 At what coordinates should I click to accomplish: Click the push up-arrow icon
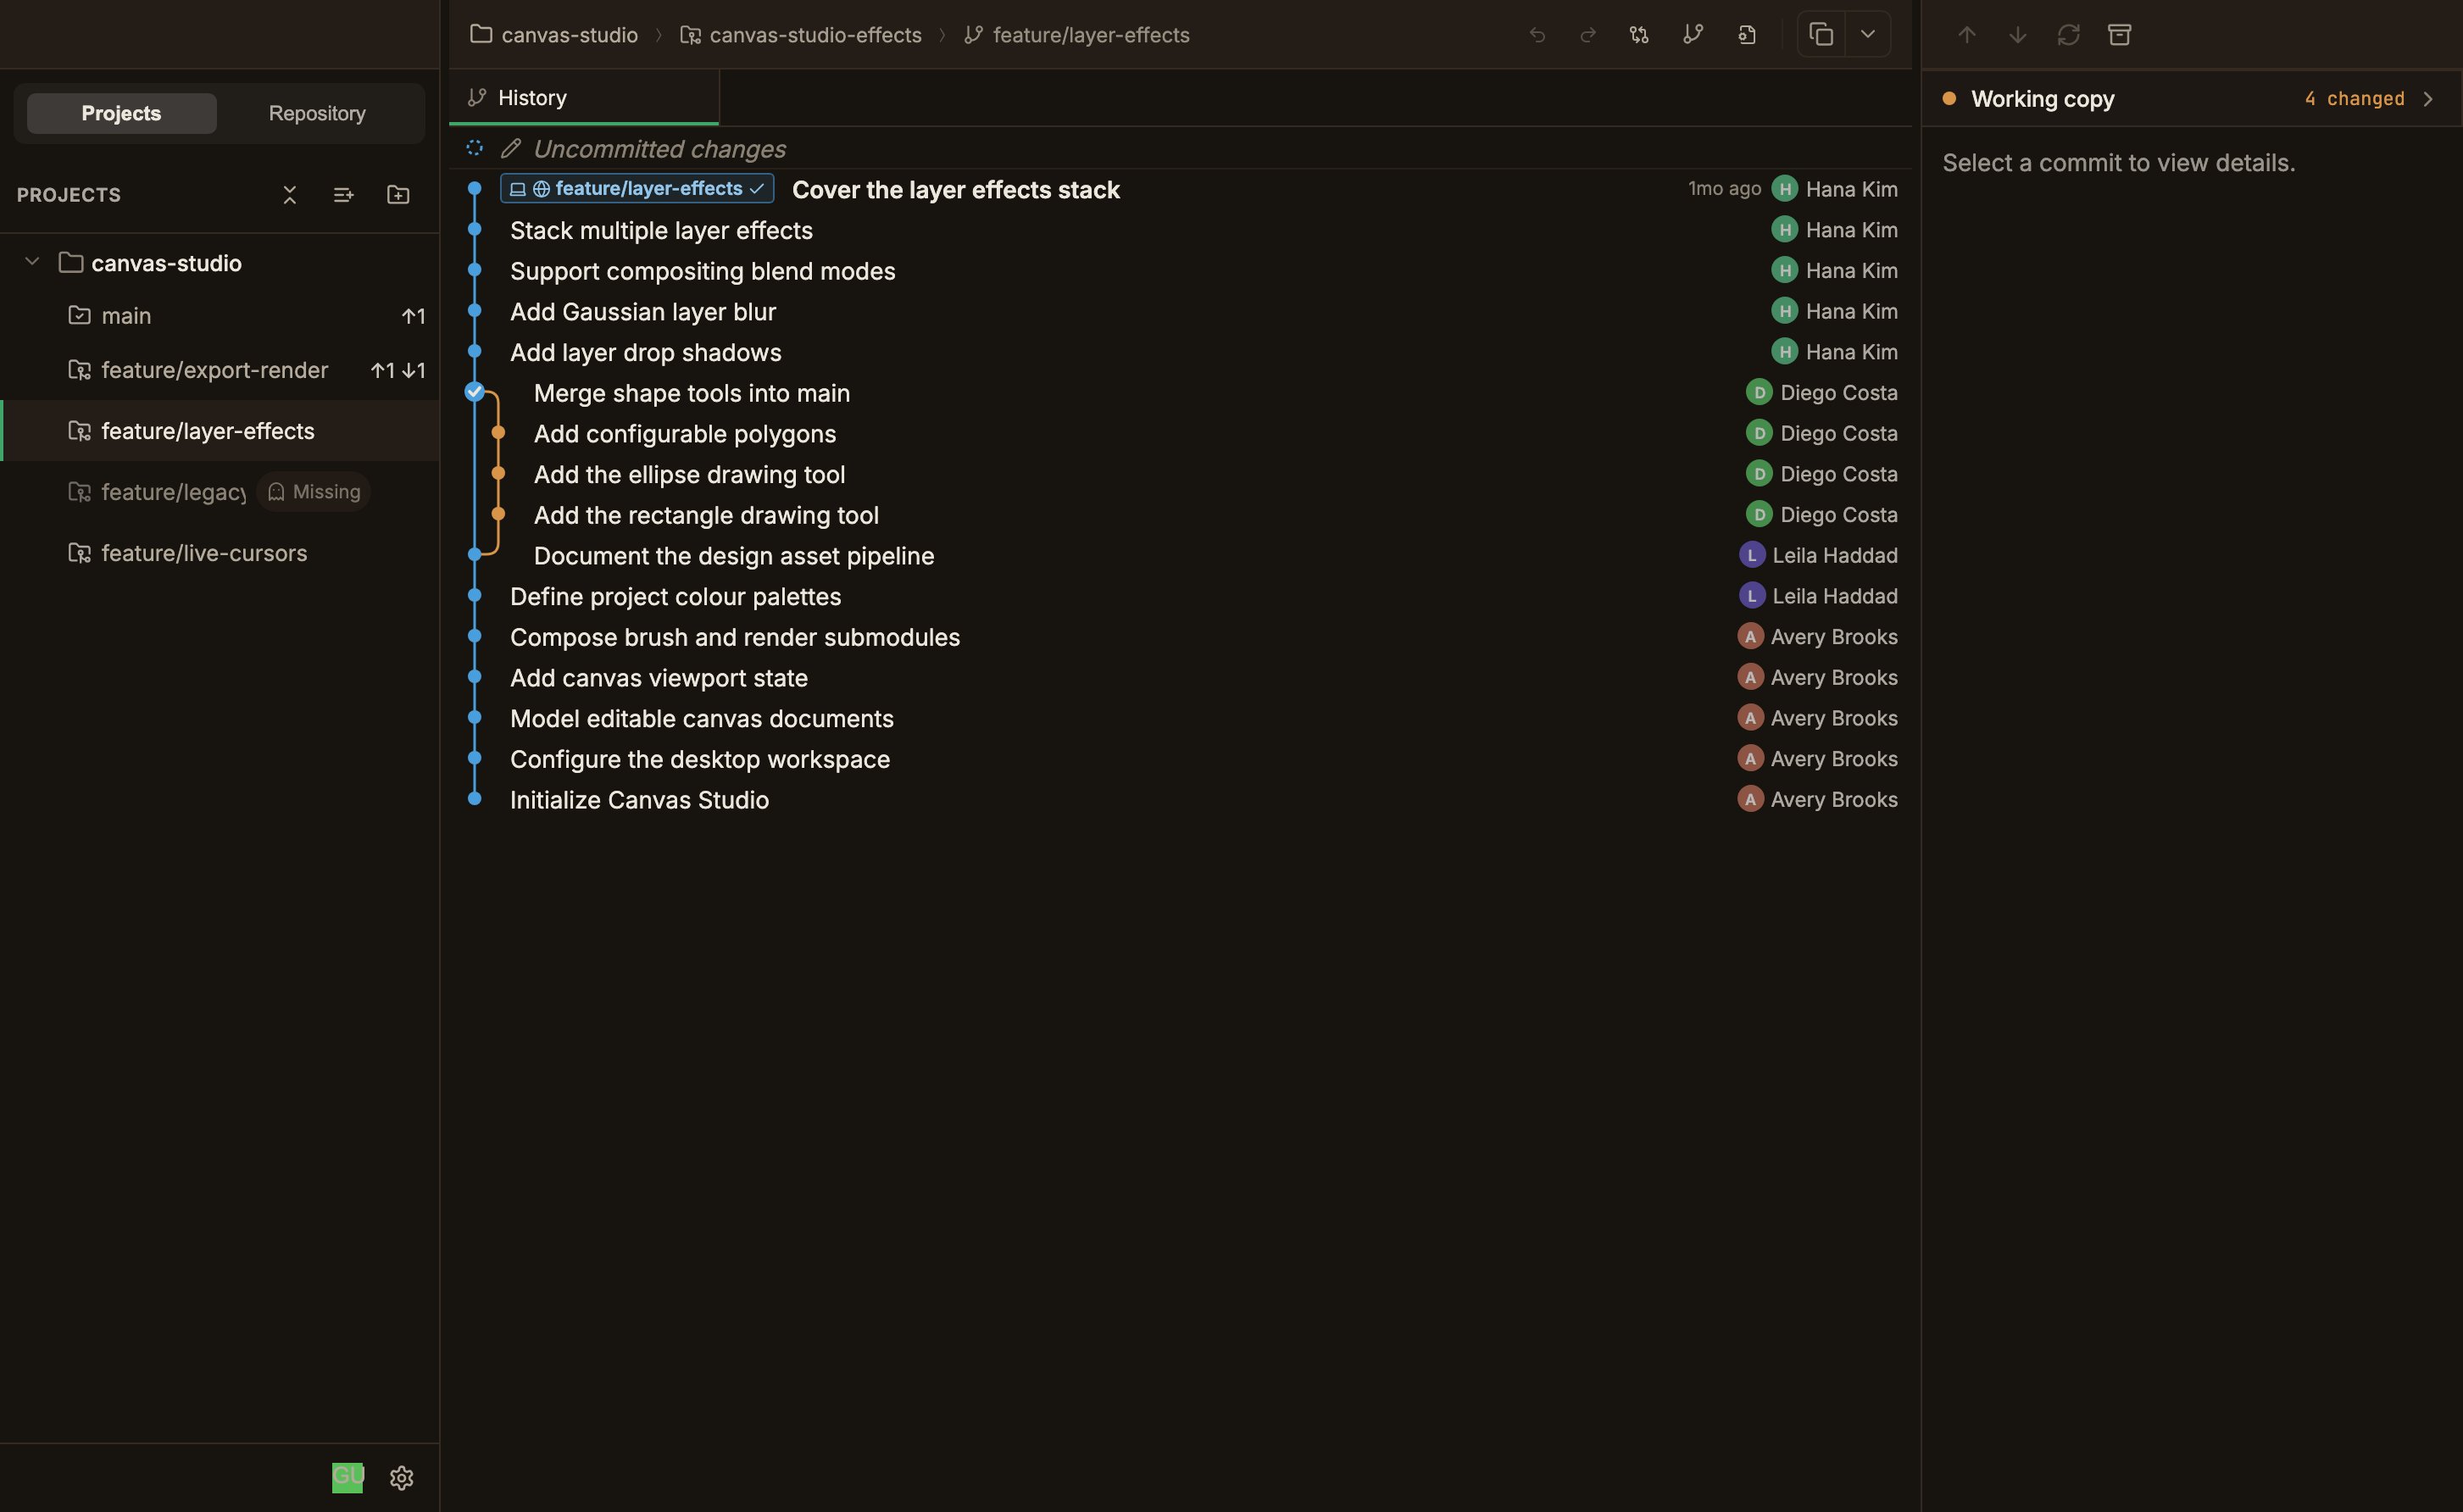(x=1966, y=35)
